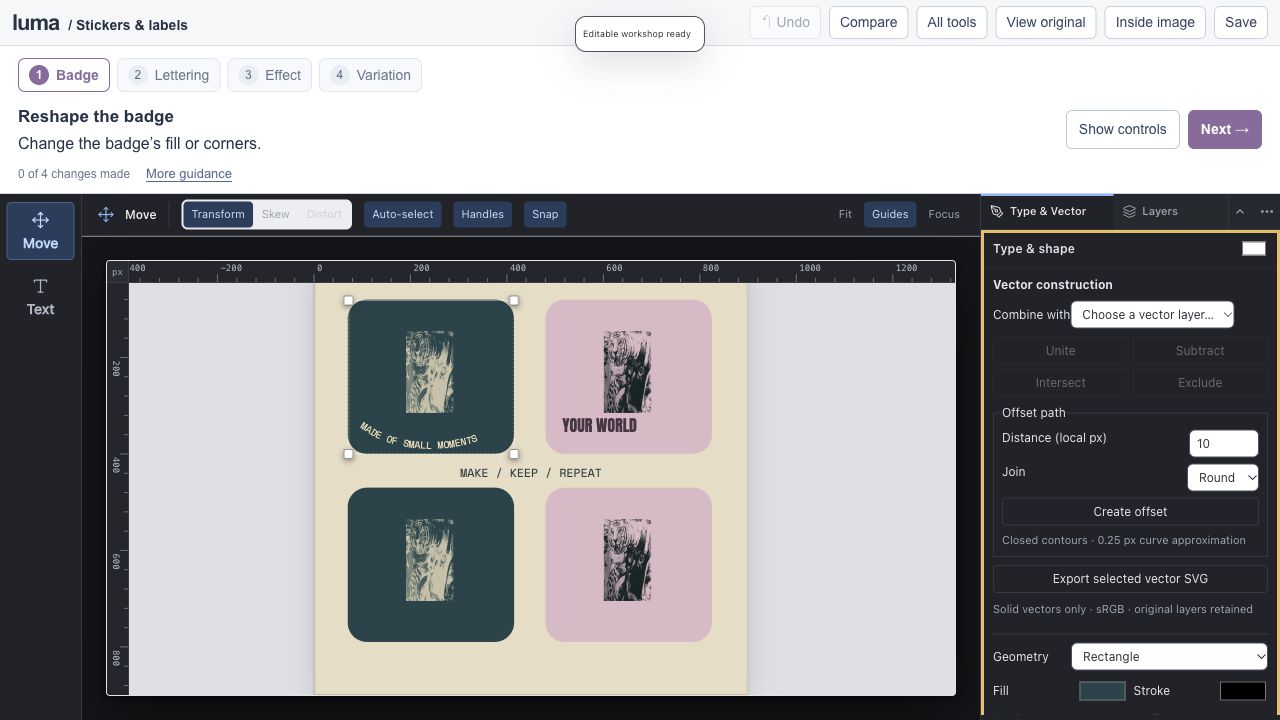This screenshot has width=1280, height=720.
Task: Click white swatch beside Type & shape
Action: point(1254,249)
